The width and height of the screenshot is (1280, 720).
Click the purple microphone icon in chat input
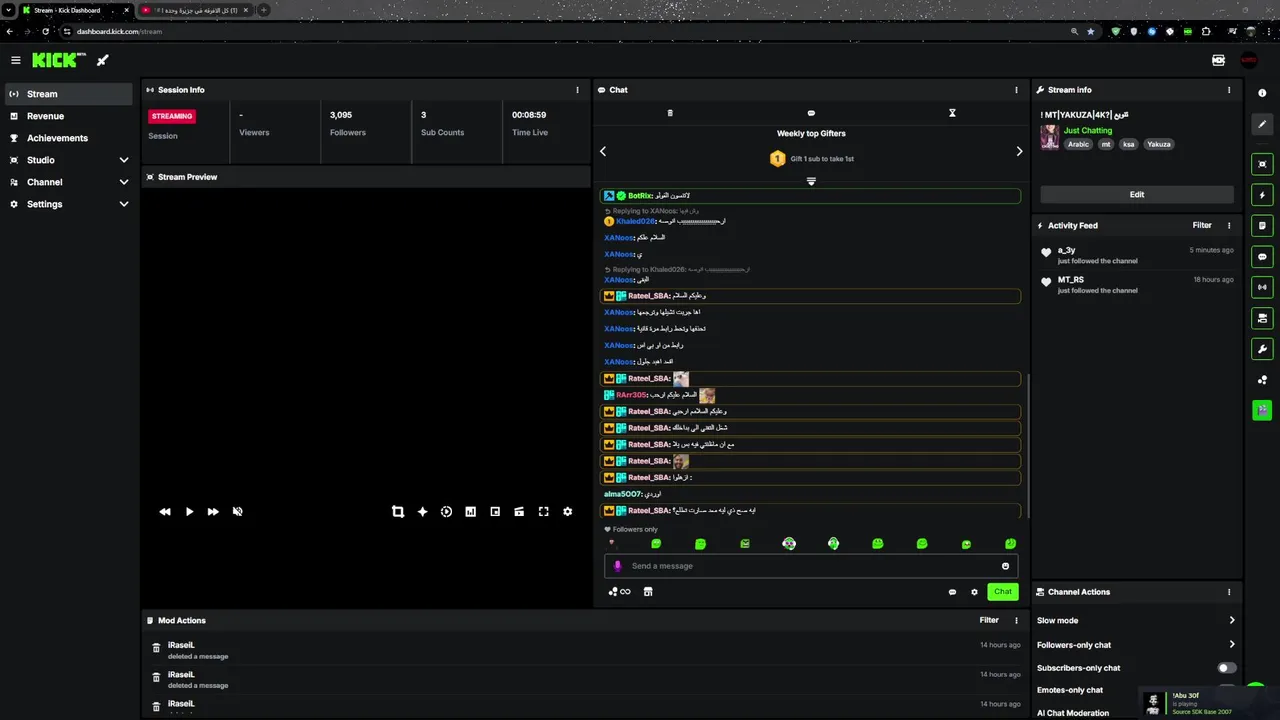coord(617,566)
